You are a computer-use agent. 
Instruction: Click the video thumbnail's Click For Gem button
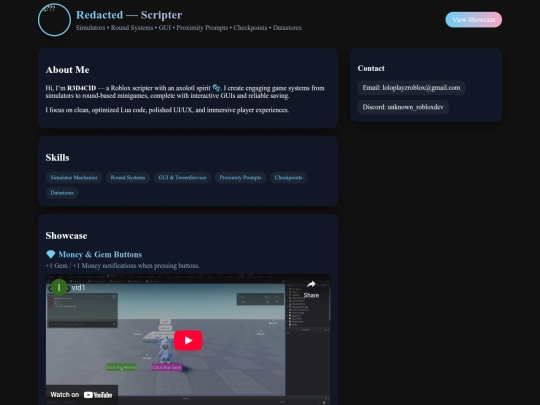coord(167,367)
